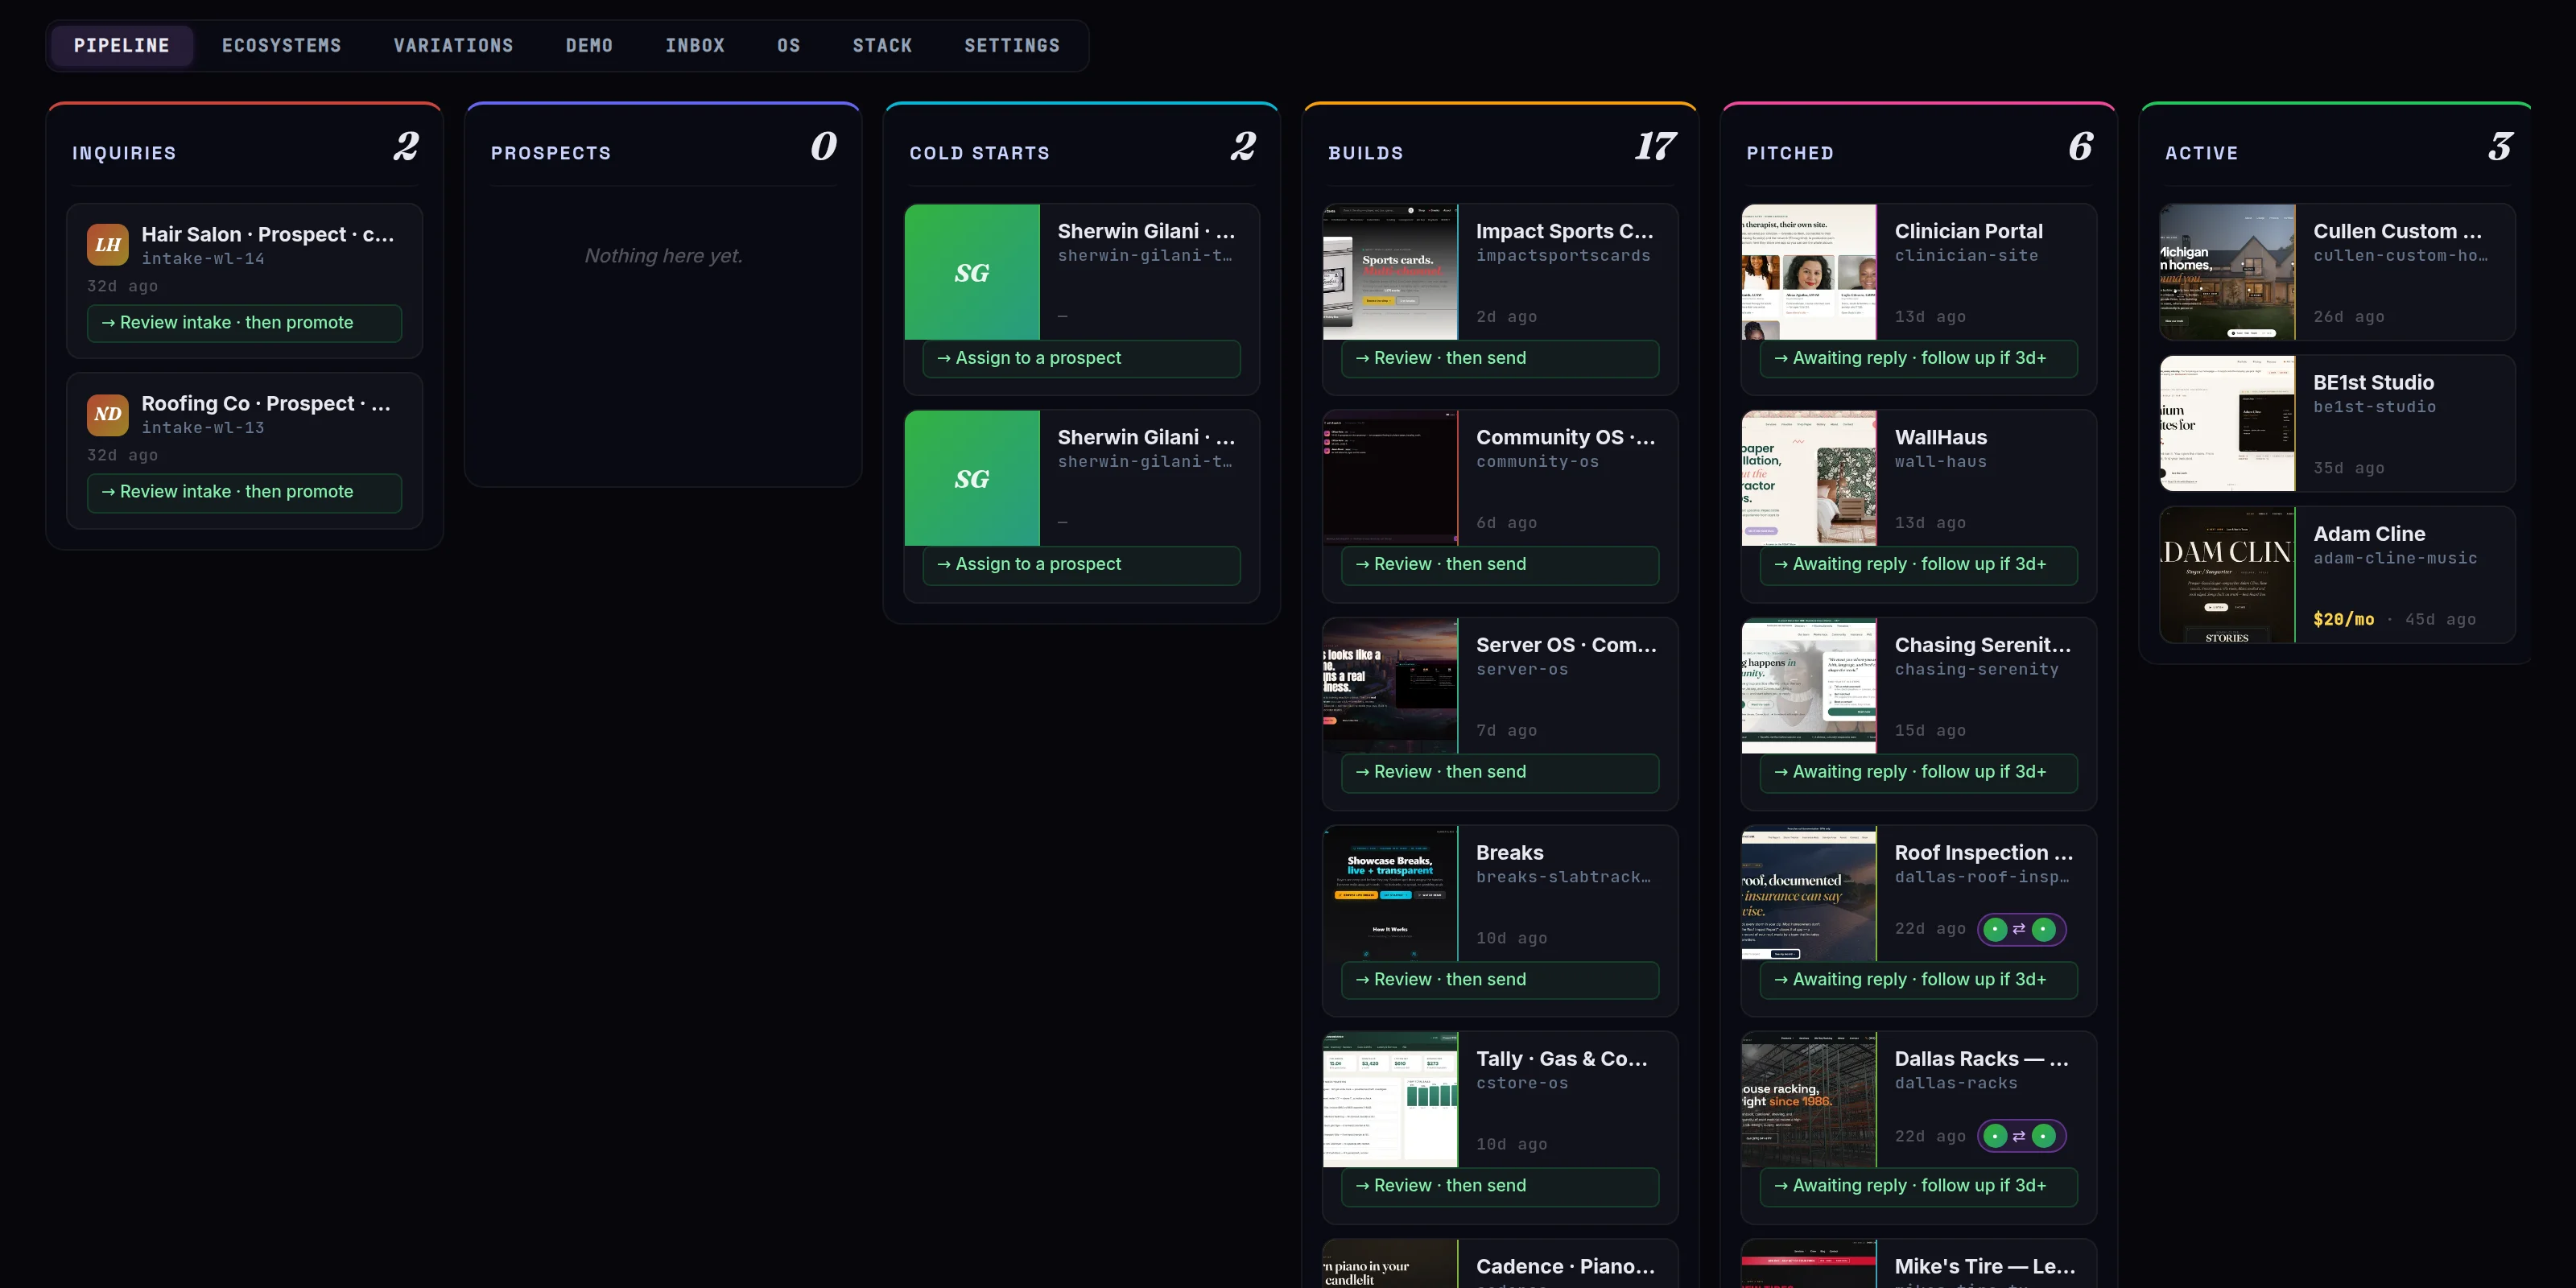Screen dimensions: 2576x1288
Task: Click Review then send on Impact Sports
Action: (1499, 358)
